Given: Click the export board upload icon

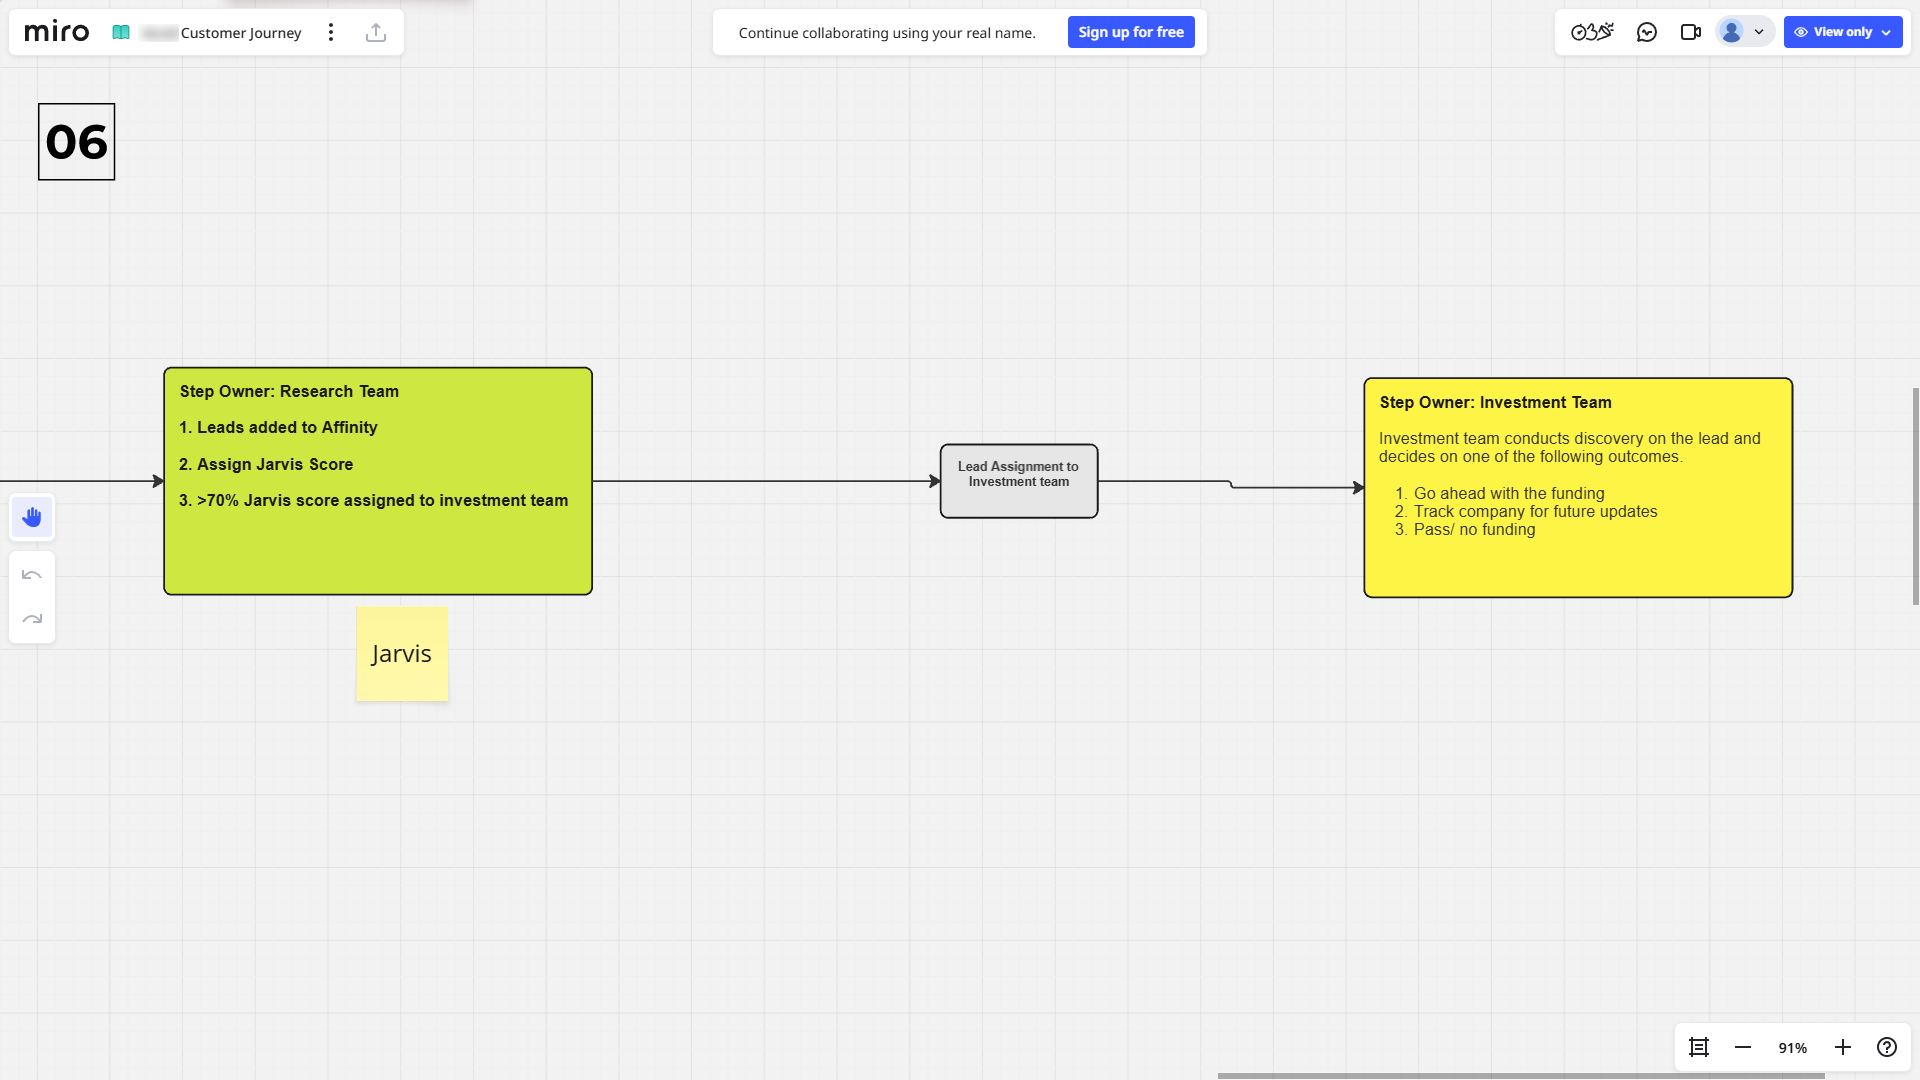Looking at the screenshot, I should coord(376,32).
